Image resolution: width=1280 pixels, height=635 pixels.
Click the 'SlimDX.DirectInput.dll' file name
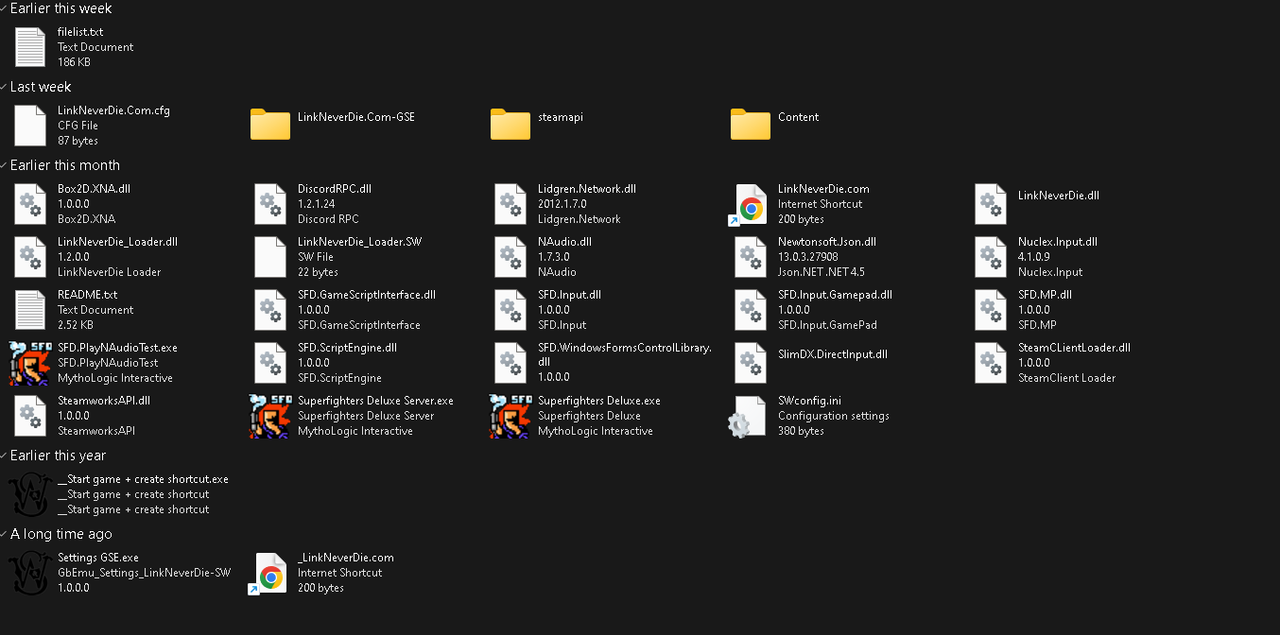pyautogui.click(x=833, y=354)
